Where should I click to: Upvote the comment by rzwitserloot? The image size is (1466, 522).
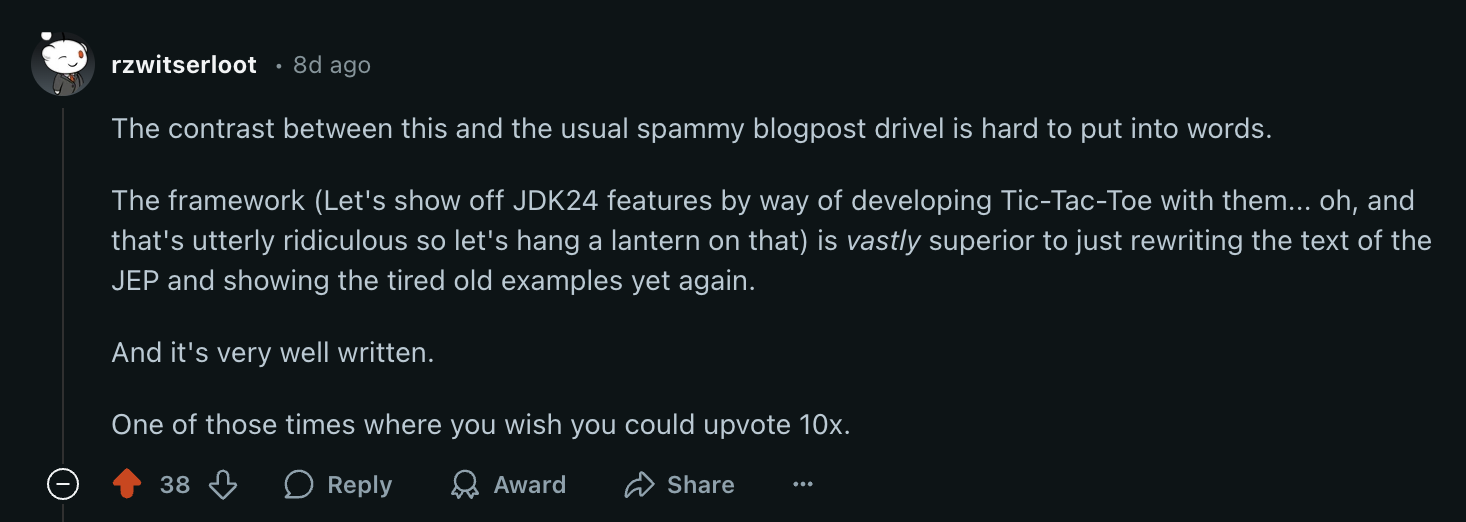click(x=127, y=485)
